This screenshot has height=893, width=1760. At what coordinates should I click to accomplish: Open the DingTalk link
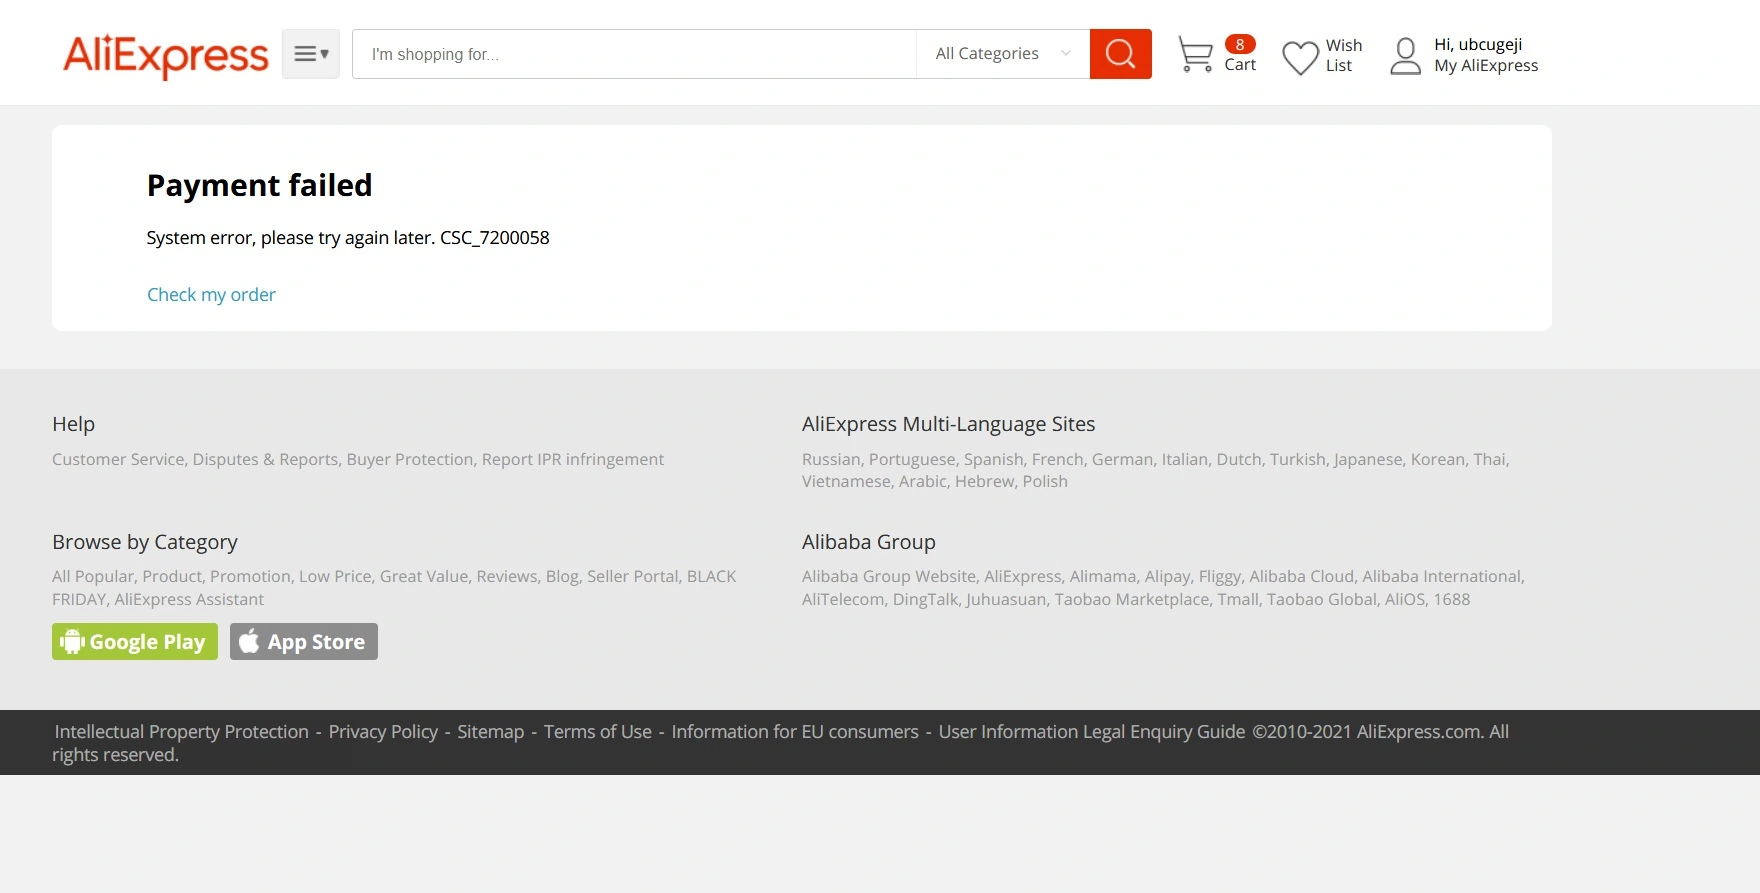pos(925,599)
